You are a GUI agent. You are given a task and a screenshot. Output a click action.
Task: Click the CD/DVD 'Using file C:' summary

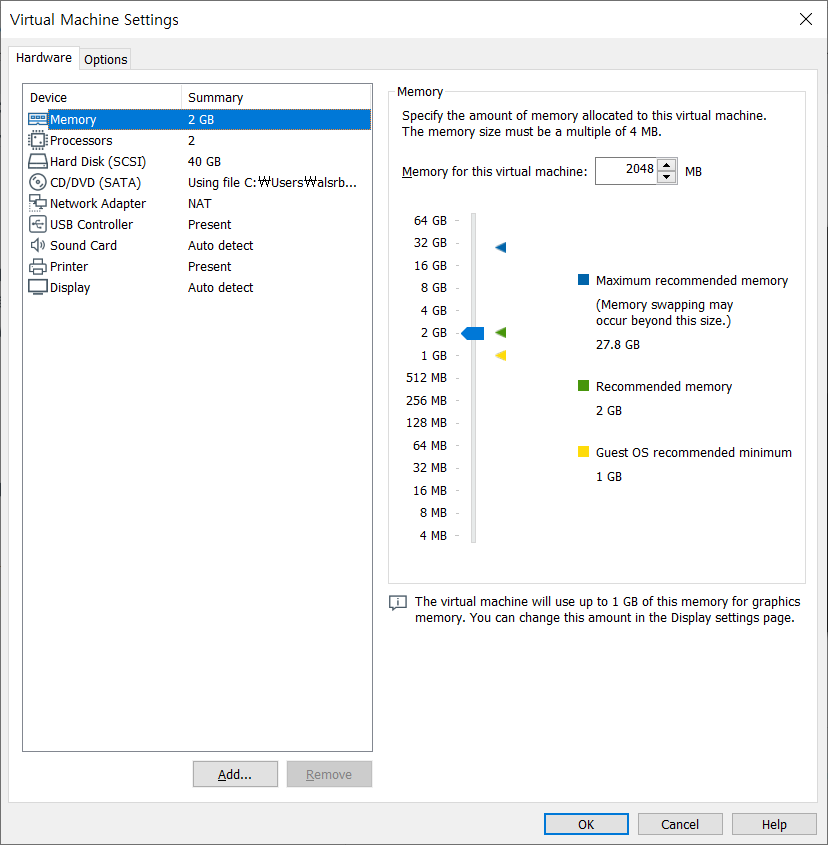click(272, 182)
